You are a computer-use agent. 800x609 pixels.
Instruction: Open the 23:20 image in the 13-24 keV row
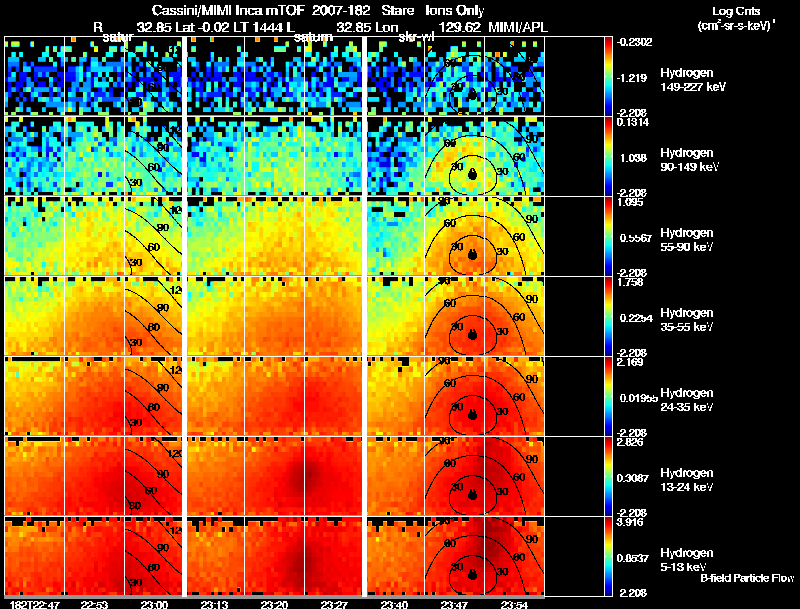274,476
